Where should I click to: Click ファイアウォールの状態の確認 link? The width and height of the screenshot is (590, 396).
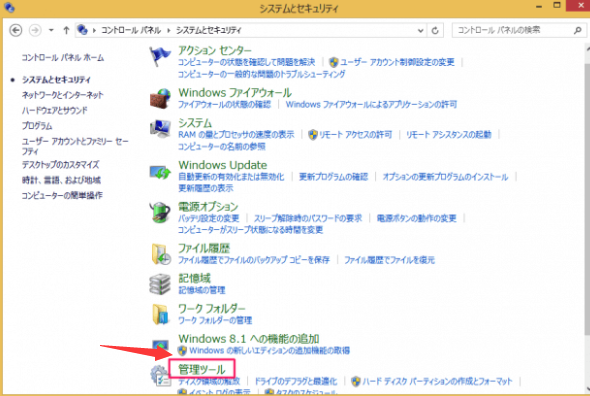[x=224, y=104]
